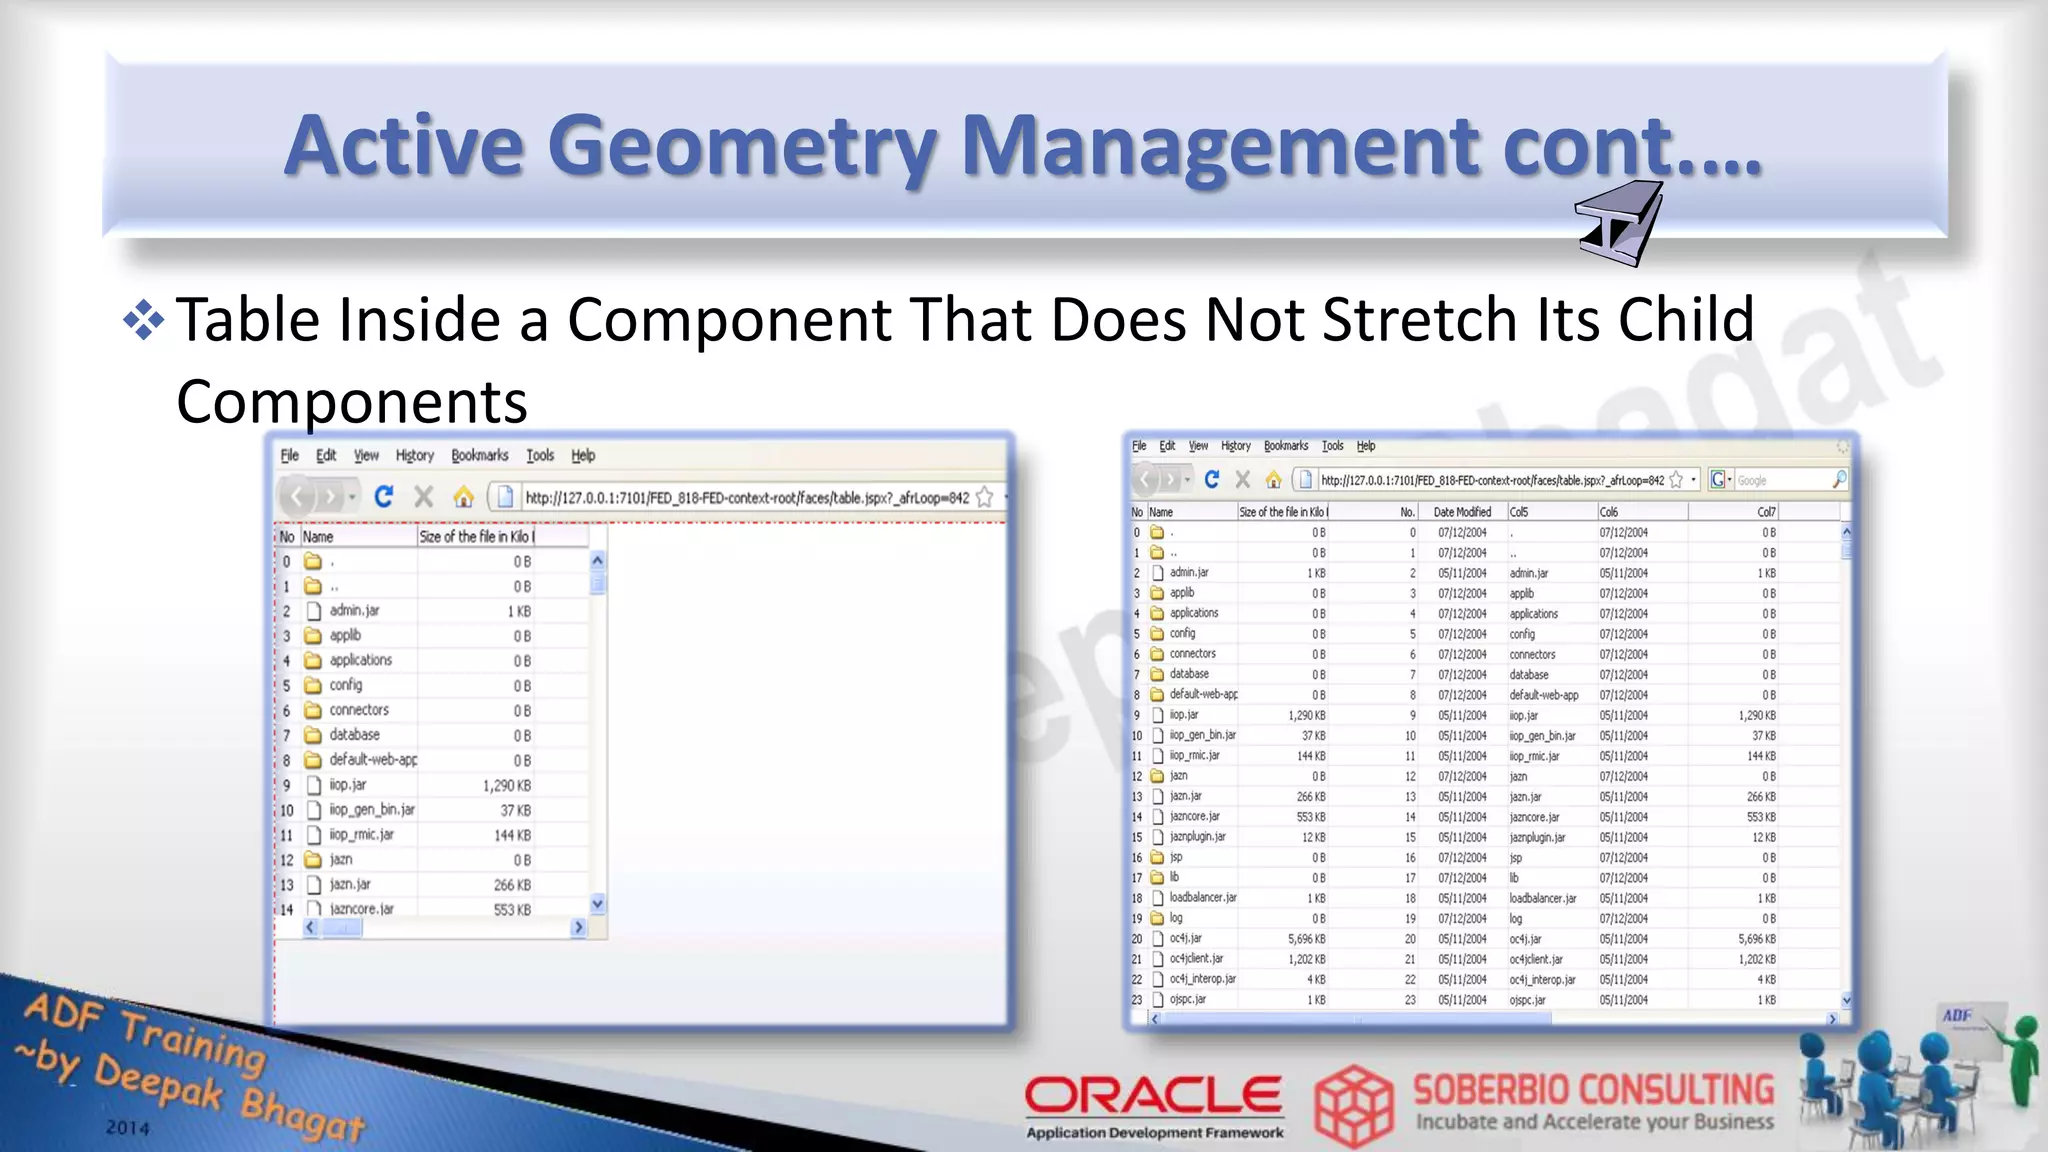This screenshot has width=2048, height=1152.
Task: Click Home icon in the left browser toolbar
Action: click(463, 497)
